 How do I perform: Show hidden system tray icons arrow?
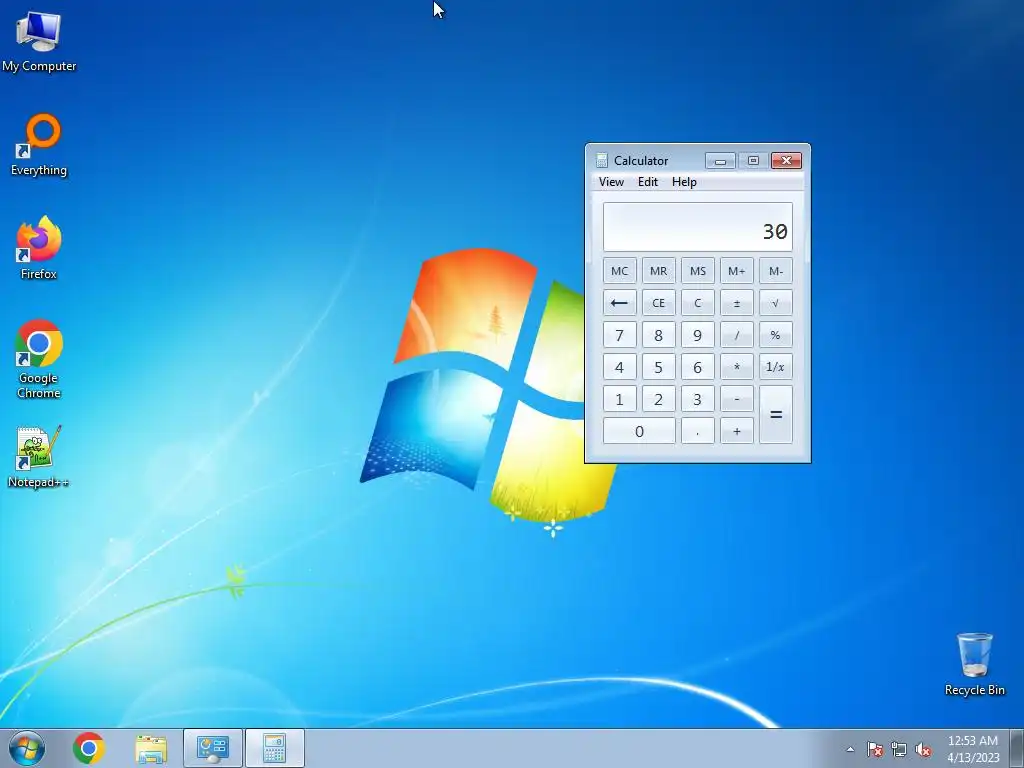[850, 749]
